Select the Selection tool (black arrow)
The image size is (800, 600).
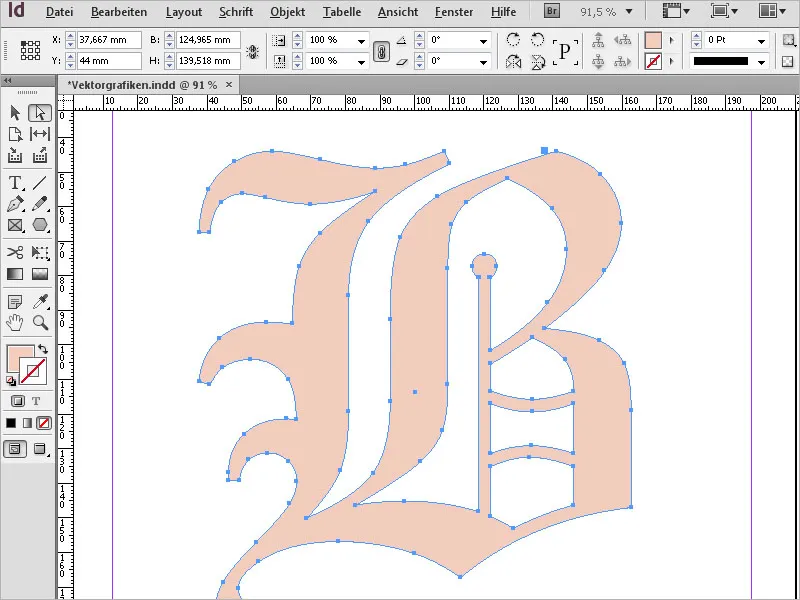pos(15,113)
